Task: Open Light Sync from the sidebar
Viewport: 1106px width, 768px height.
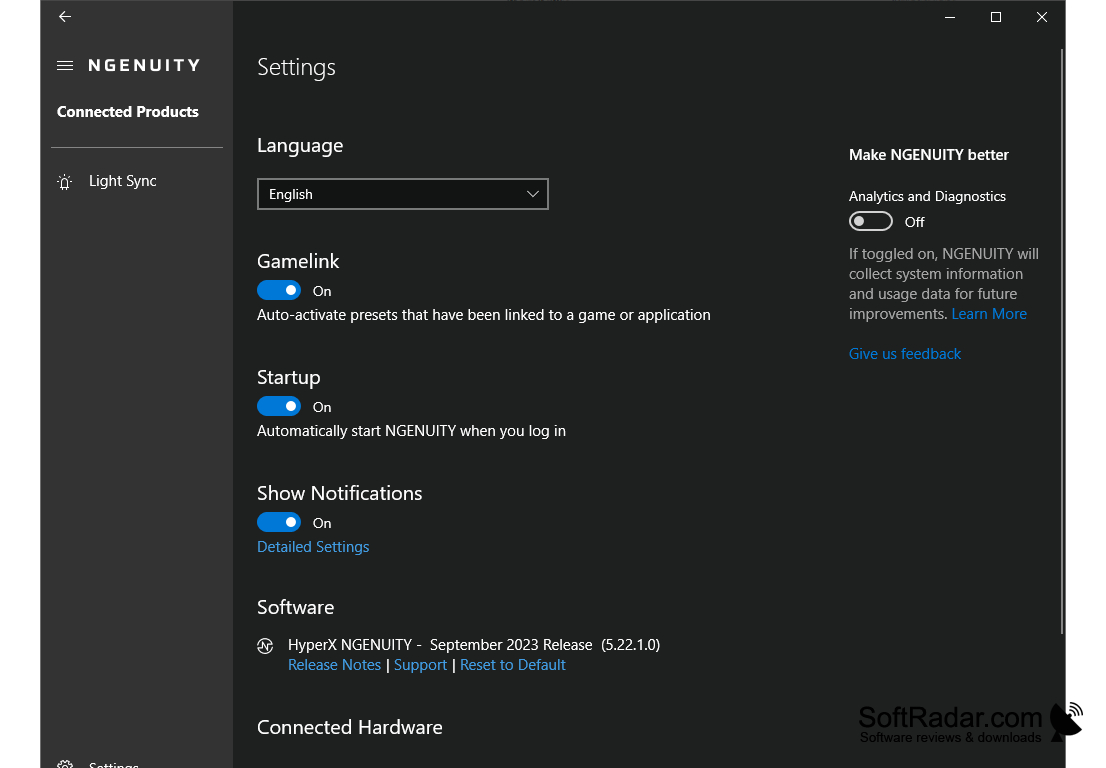Action: (122, 181)
